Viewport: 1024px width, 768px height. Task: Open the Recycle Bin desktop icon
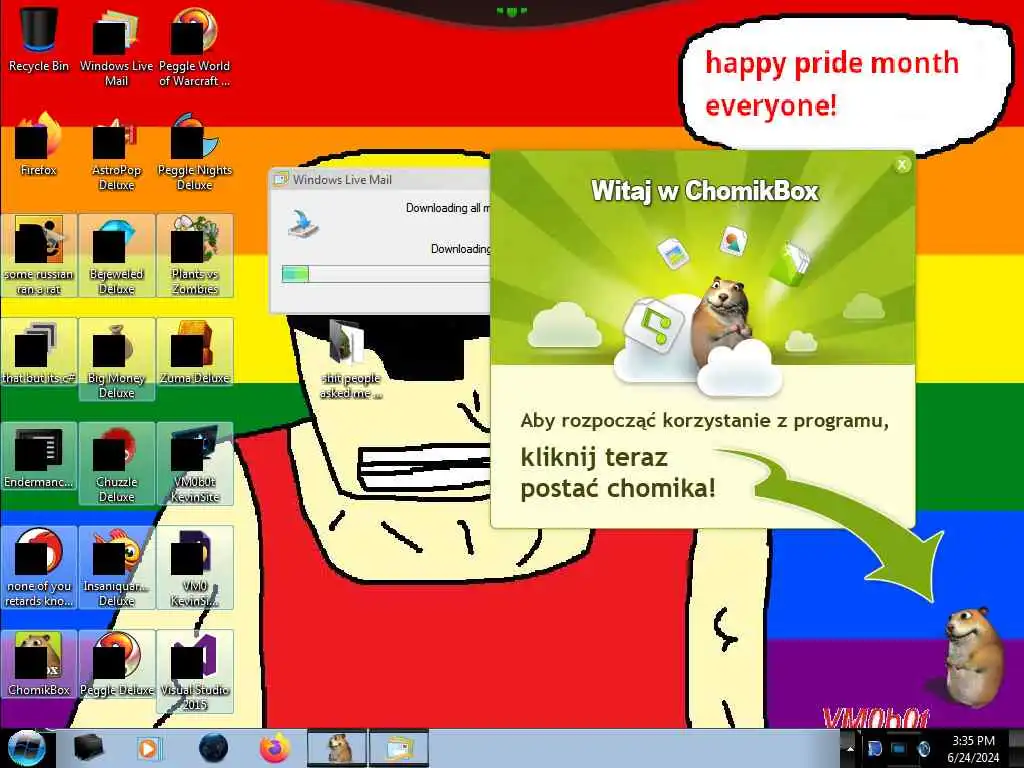coord(39,39)
